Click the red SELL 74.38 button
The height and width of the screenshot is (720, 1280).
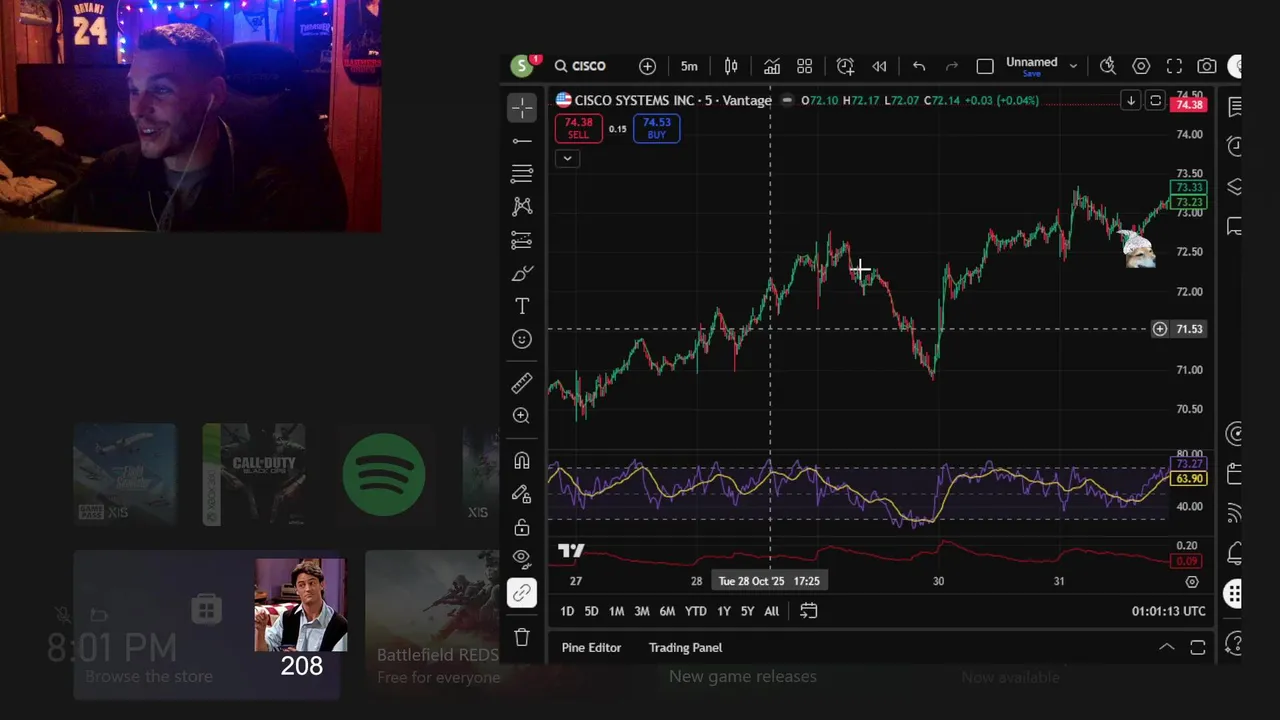pyautogui.click(x=578, y=128)
